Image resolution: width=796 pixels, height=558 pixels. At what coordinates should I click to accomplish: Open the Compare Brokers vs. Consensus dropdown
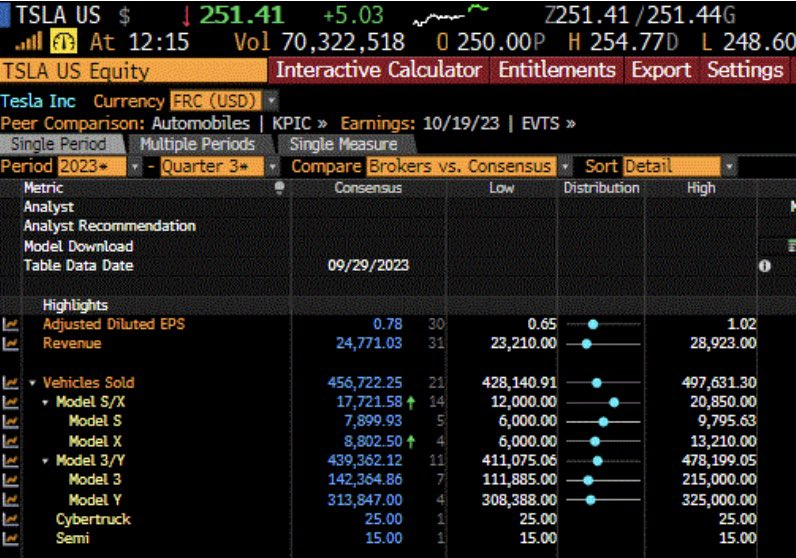(x=564, y=167)
